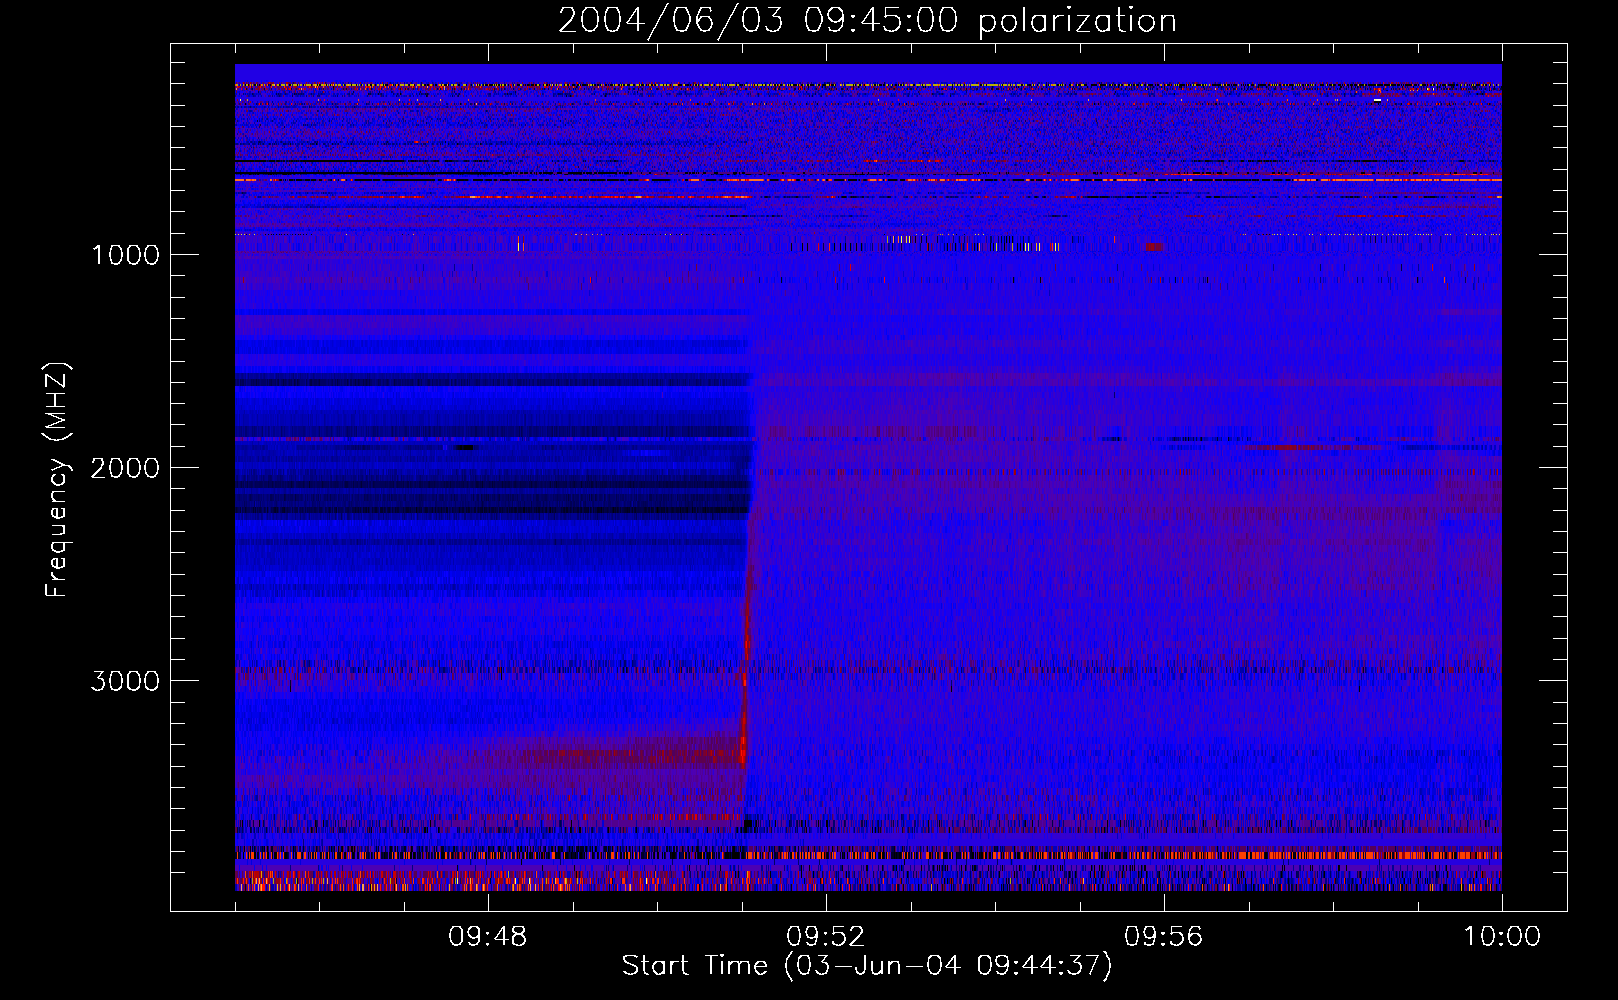1618x1000 pixels.
Task: Click the '3000' frequency tick label
Action: [x=125, y=681]
